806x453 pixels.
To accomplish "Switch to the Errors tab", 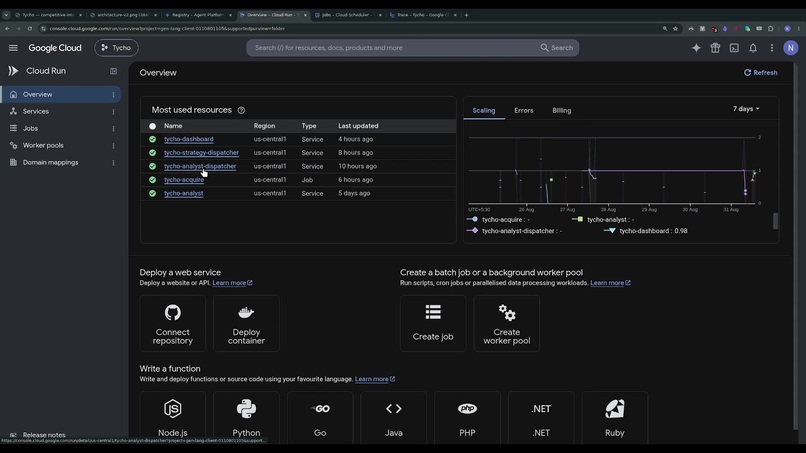I will click(523, 111).
